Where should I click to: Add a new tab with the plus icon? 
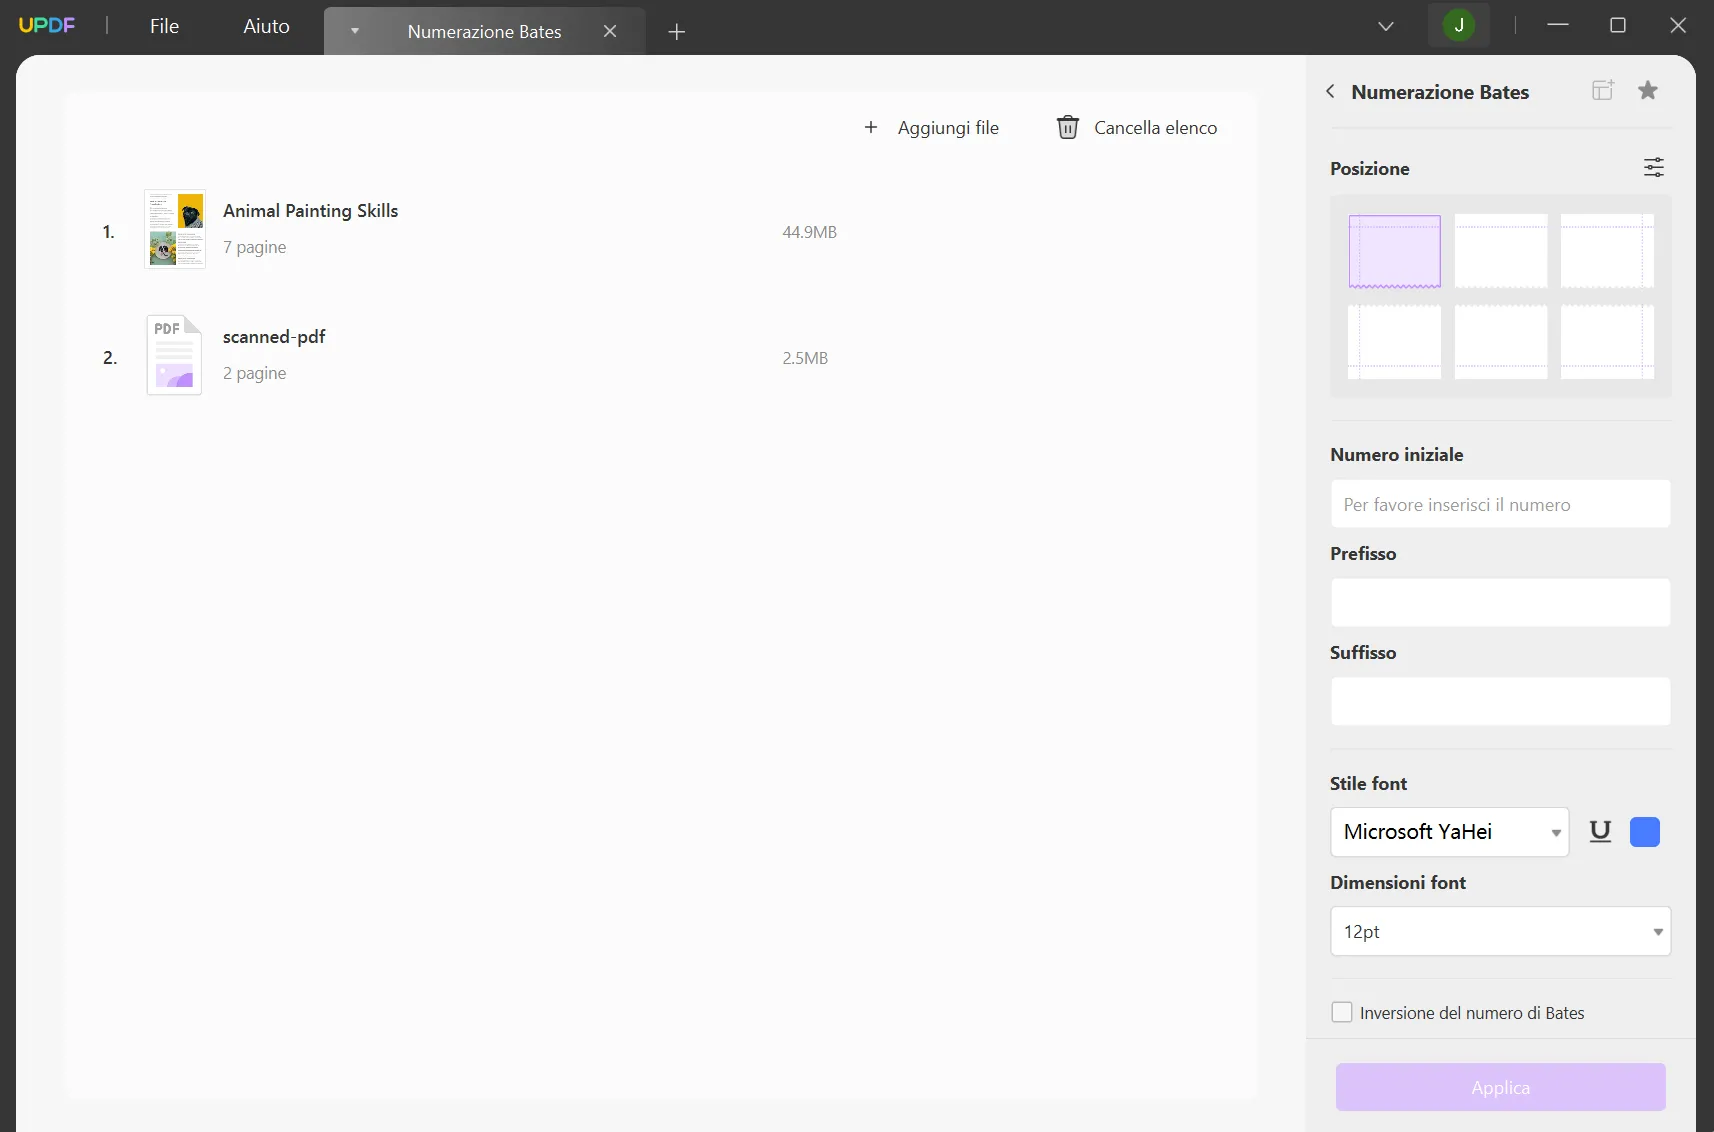point(676,32)
